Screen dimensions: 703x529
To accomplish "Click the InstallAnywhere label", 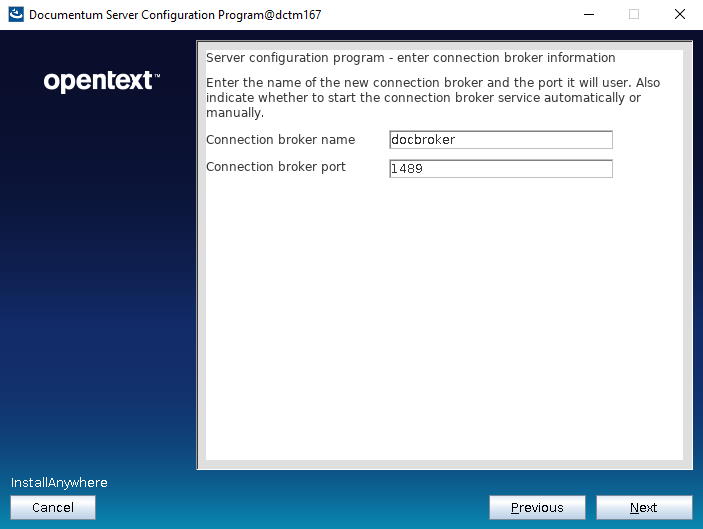I will pyautogui.click(x=59, y=483).
